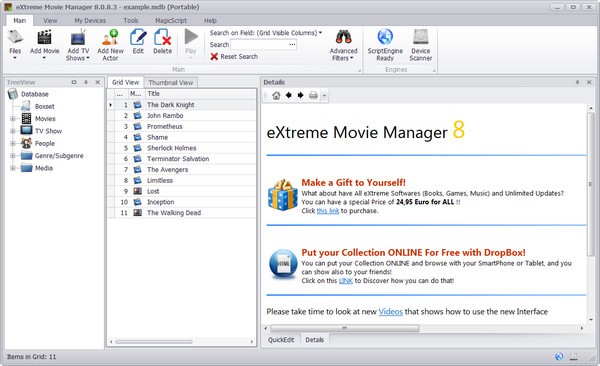Click the Edit toolbar icon
Screen dimensions: 600x366
coord(138,37)
